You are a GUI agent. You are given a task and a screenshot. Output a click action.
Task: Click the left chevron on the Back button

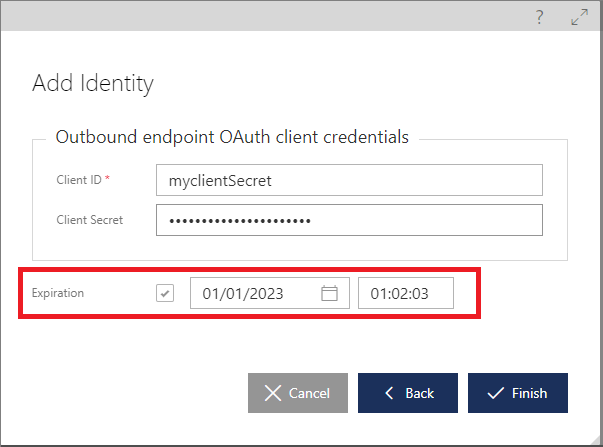coord(389,393)
